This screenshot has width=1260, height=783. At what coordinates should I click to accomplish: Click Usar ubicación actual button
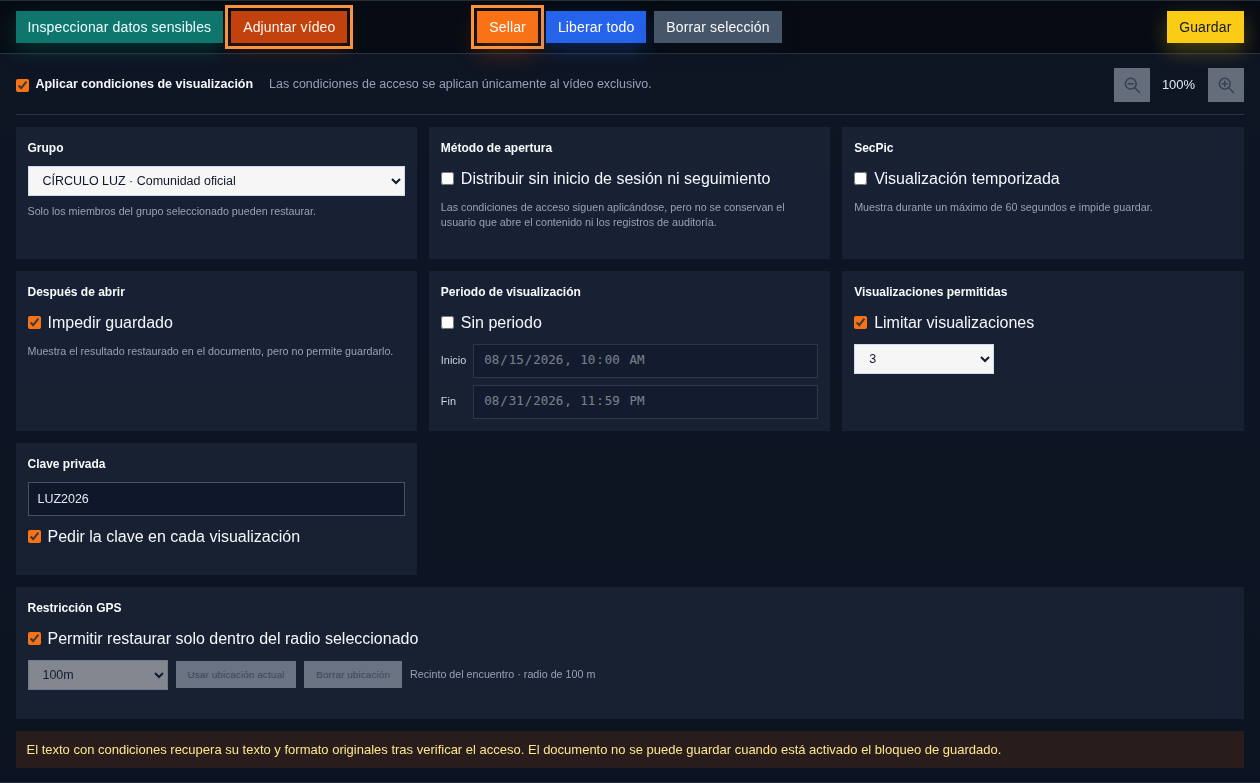236,674
